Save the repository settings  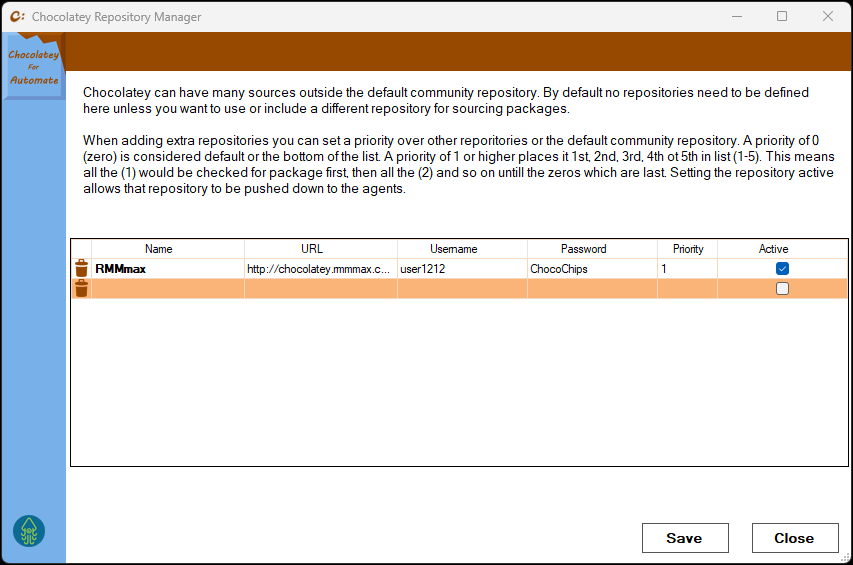tap(684, 538)
